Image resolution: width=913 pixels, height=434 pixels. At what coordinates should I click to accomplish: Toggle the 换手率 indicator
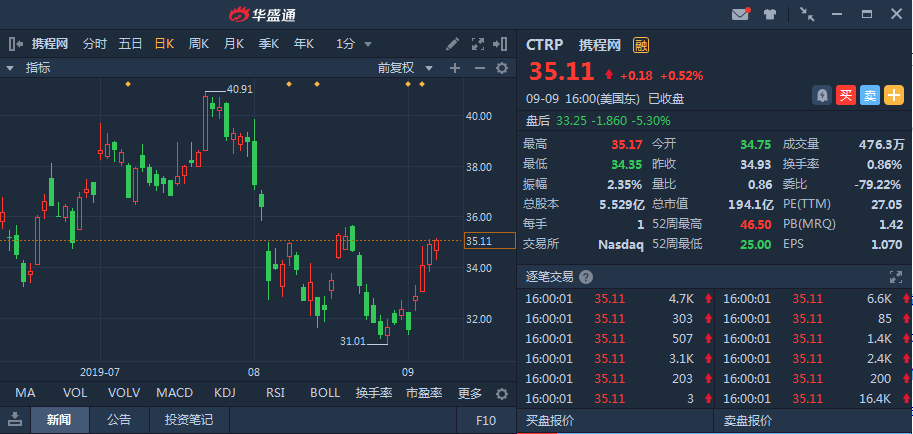pyautogui.click(x=374, y=393)
